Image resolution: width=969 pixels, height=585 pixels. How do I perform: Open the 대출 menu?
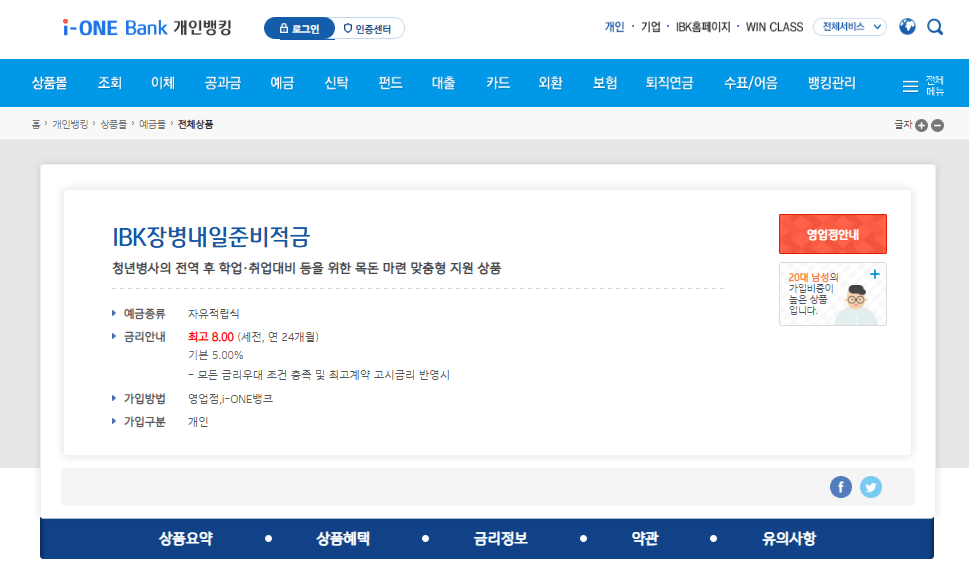[443, 83]
